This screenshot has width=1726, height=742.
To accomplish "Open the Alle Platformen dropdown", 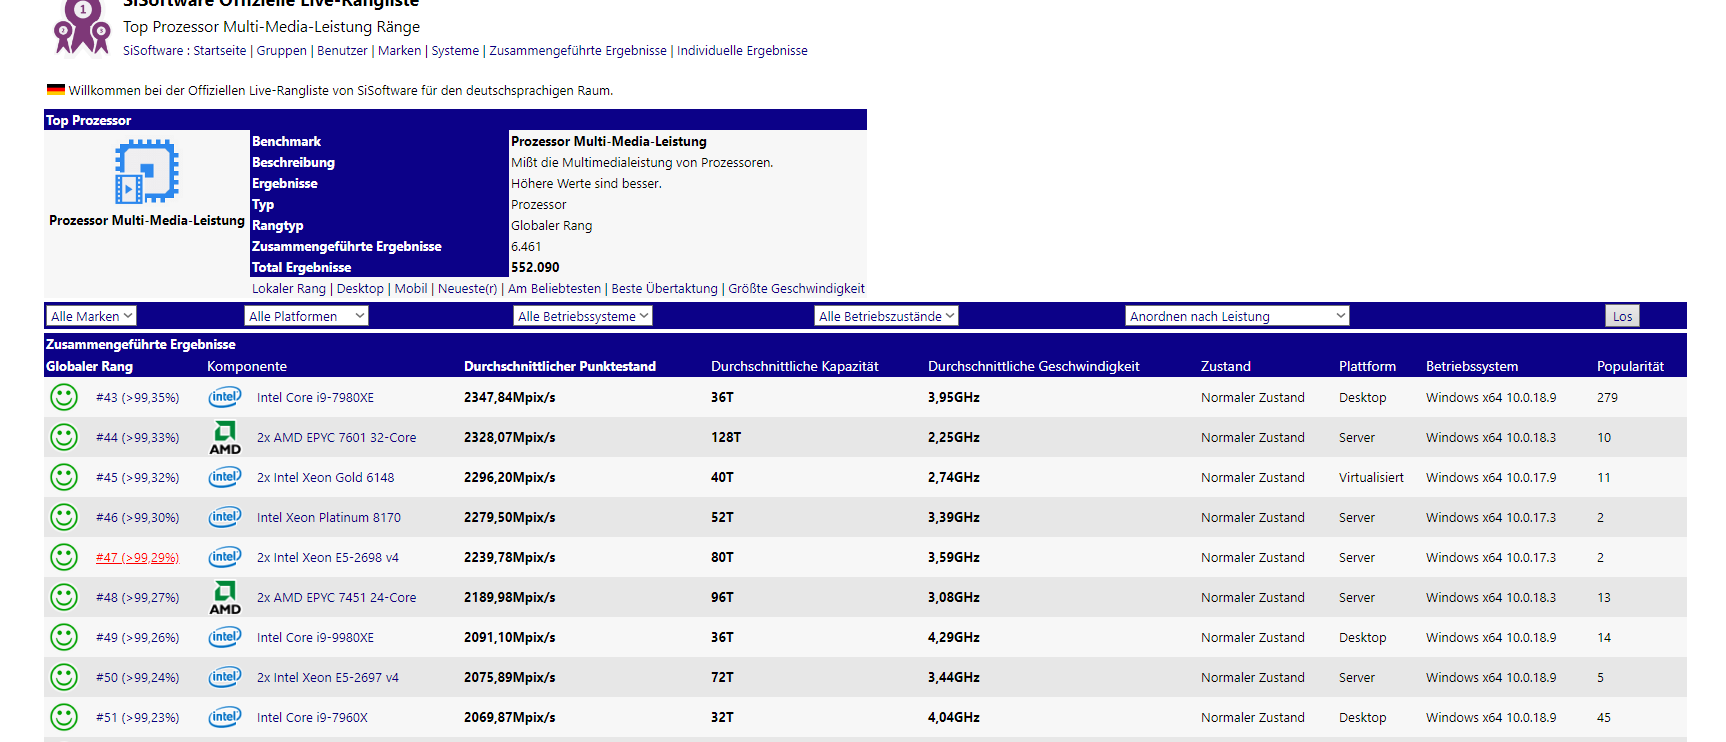I will tap(306, 316).
